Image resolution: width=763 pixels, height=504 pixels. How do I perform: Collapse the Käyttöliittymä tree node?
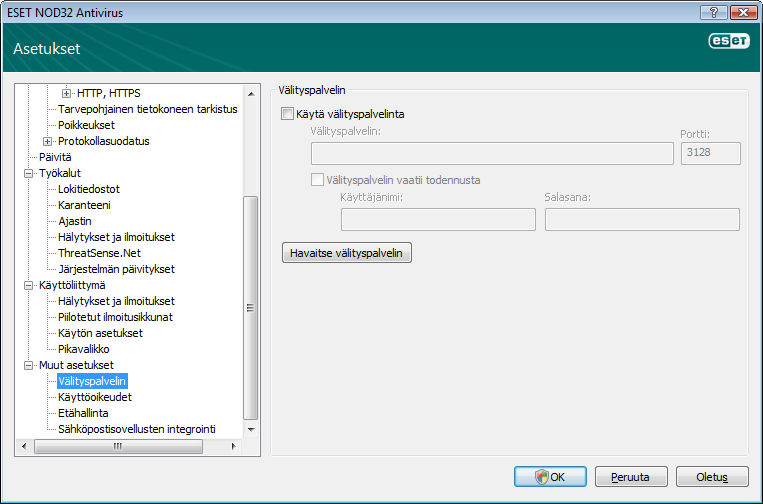(28, 285)
